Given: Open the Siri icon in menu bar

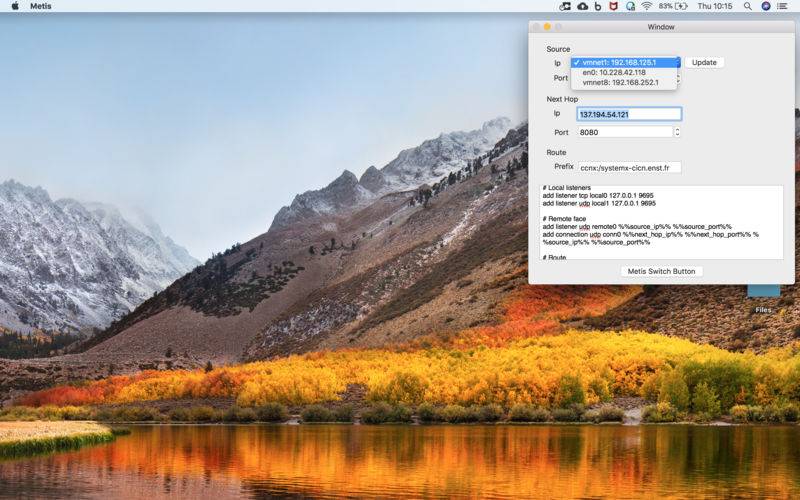Looking at the screenshot, I should point(765,6).
